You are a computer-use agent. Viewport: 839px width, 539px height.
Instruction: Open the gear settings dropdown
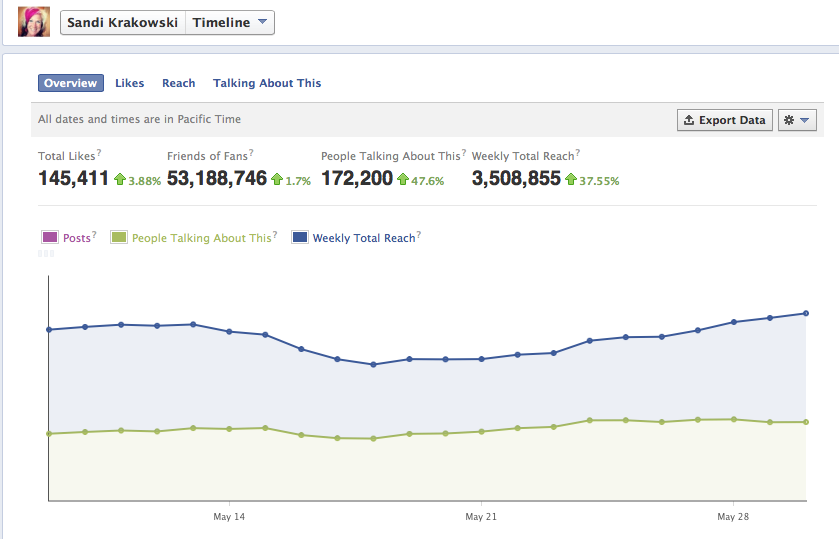pyautogui.click(x=797, y=120)
